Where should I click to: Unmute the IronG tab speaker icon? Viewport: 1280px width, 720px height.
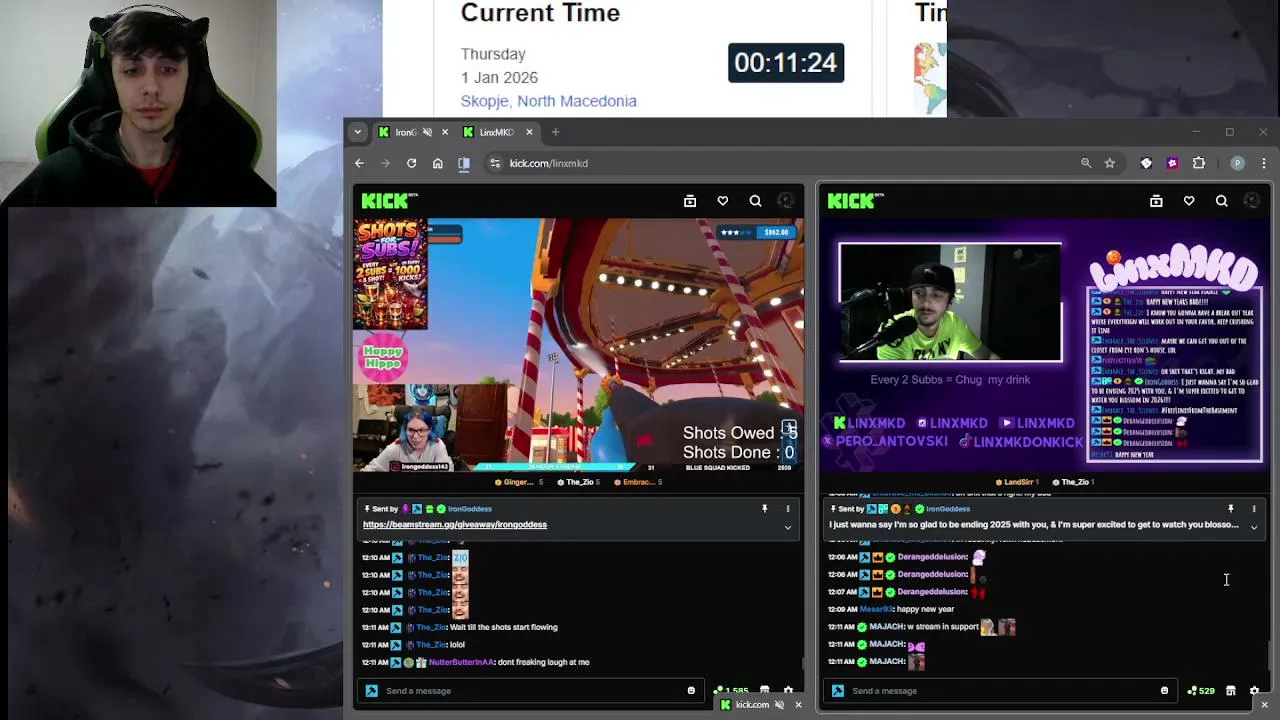[428, 132]
